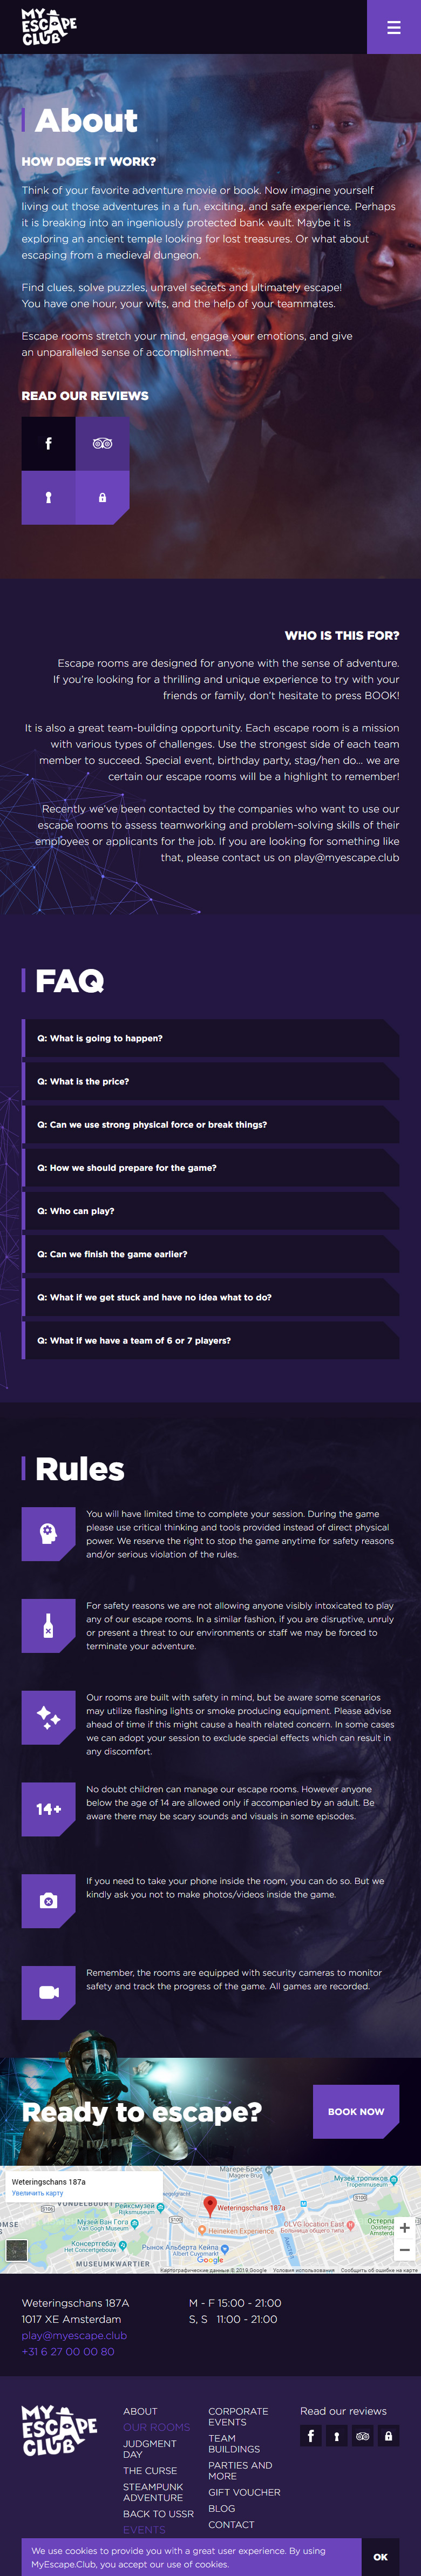Viewport: 421px width, 2576px height.
Task: Accept cookies with the OK button
Action: pyautogui.click(x=380, y=2556)
